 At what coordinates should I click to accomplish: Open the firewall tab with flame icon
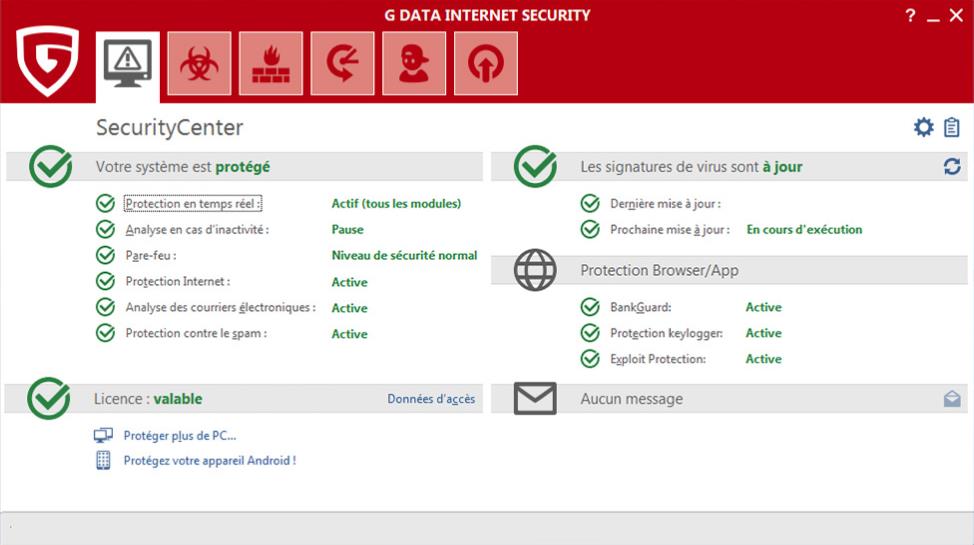click(x=271, y=63)
